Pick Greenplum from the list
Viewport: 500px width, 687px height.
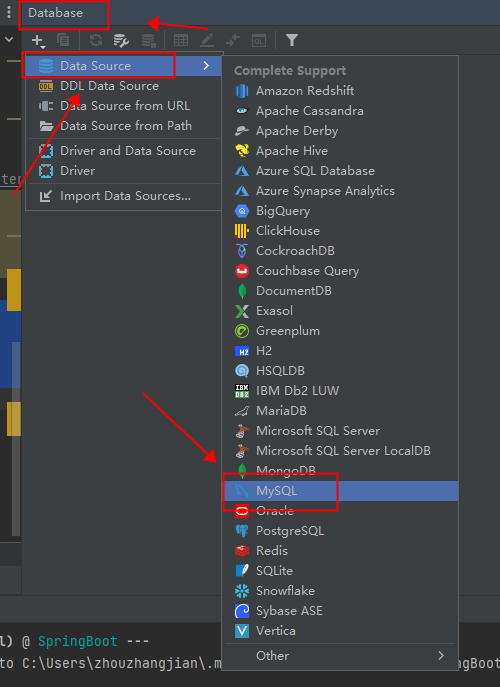pos(341,331)
